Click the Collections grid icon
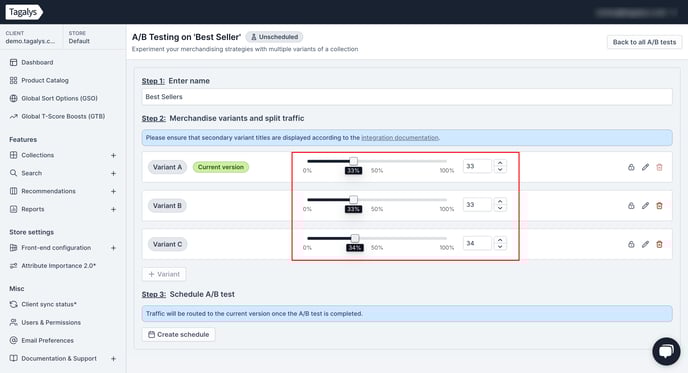The width and height of the screenshot is (688, 373). click(14, 155)
